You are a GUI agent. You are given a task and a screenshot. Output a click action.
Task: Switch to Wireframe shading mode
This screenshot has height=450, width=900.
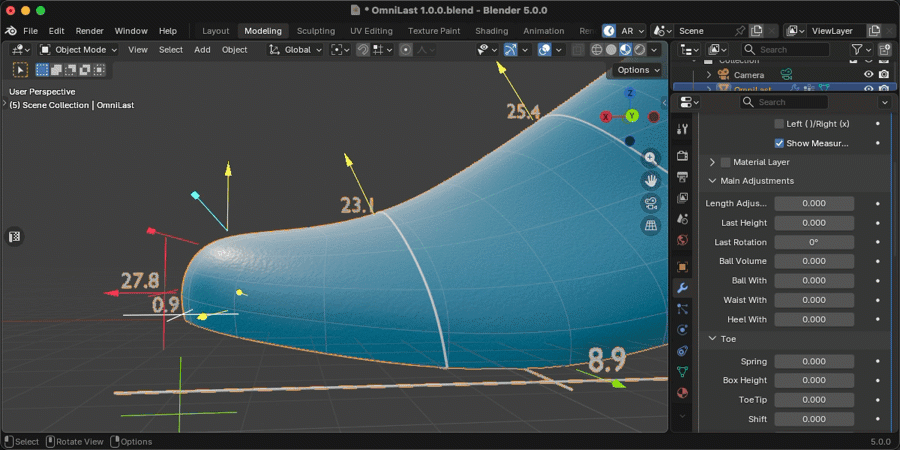(597, 50)
